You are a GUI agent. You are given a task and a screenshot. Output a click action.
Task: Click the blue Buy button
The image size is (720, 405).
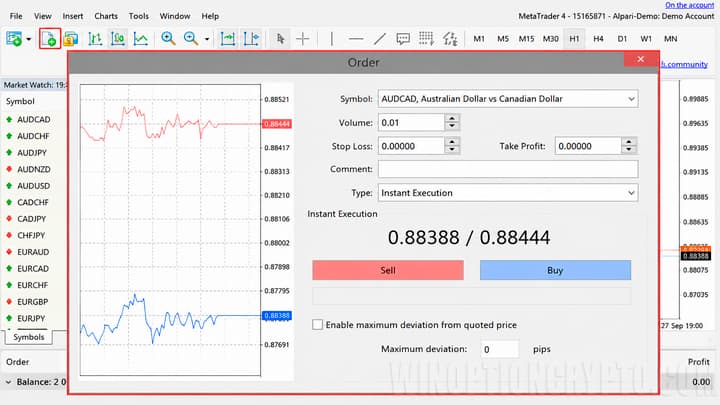(555, 270)
